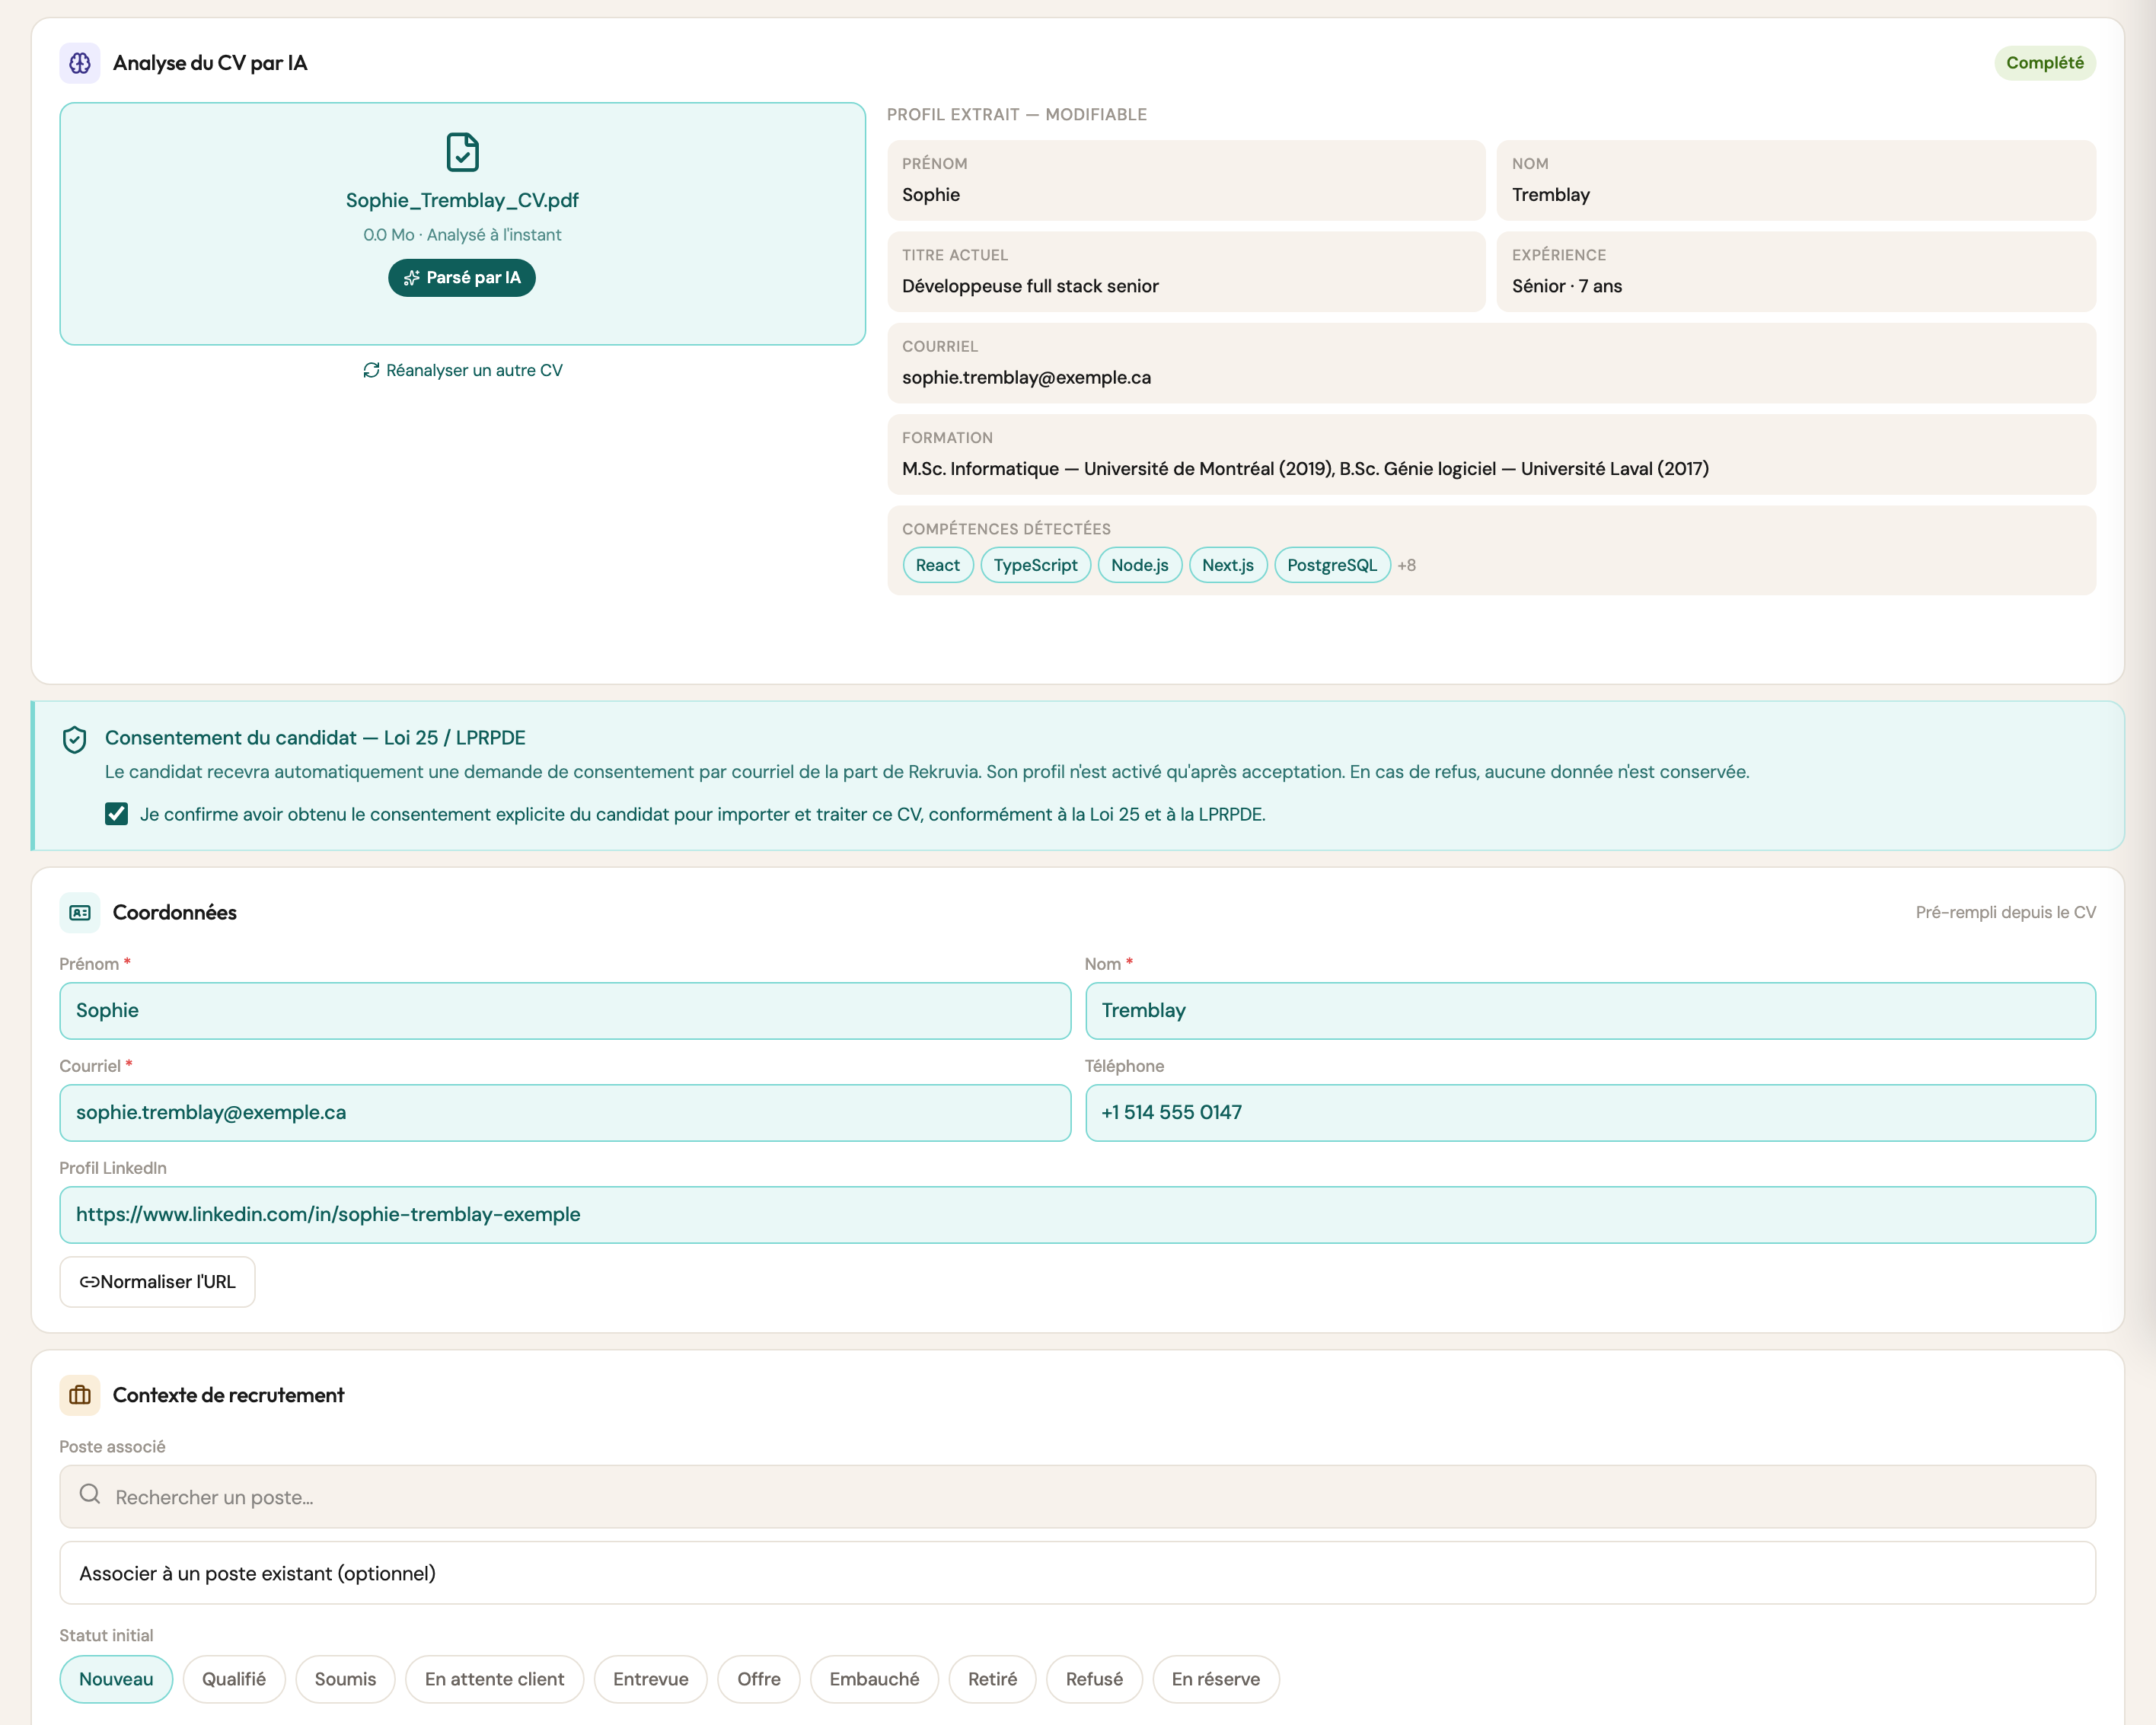Screen dimensions: 2156x1725
Task: Focus the Rechercher un poste search field
Action: tap(1078, 1496)
